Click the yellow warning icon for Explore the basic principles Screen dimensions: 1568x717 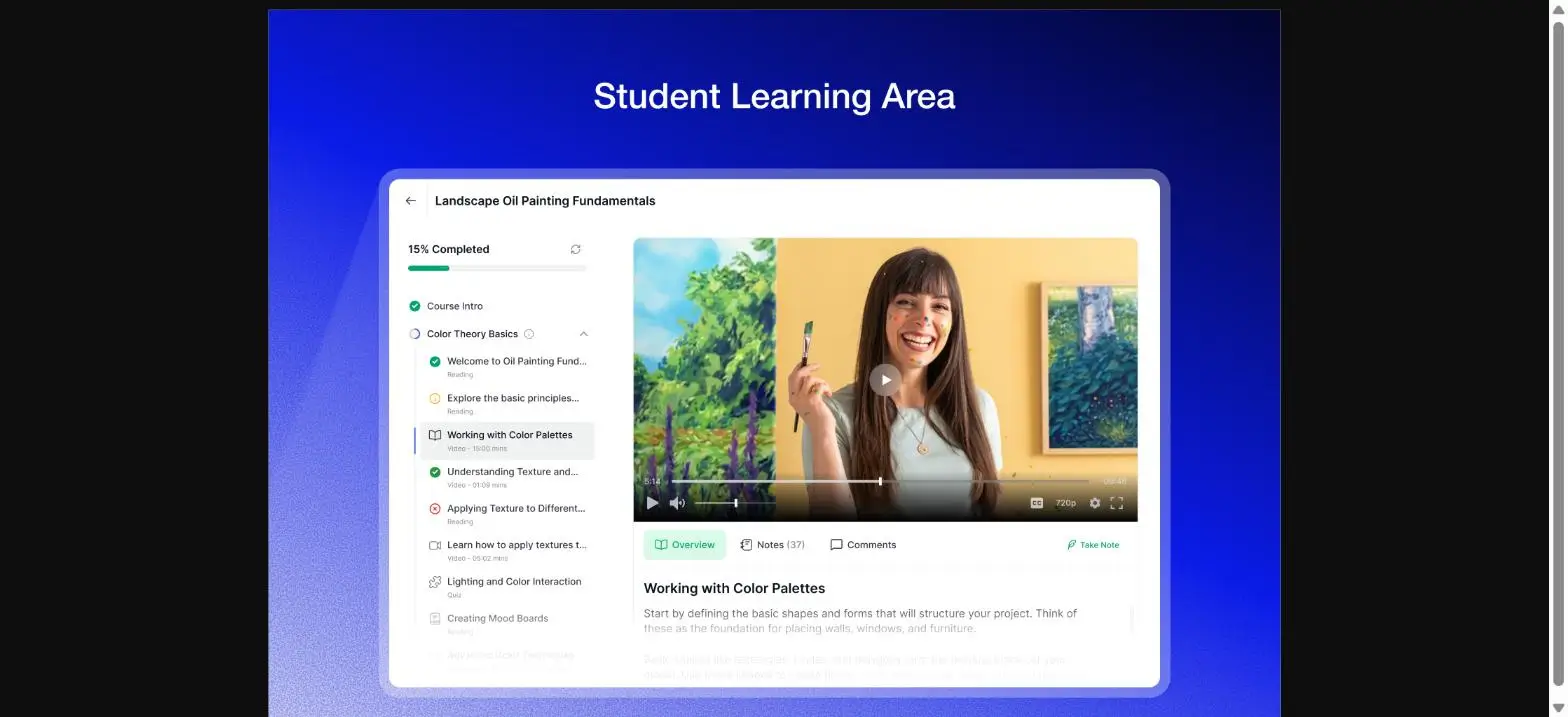click(435, 398)
